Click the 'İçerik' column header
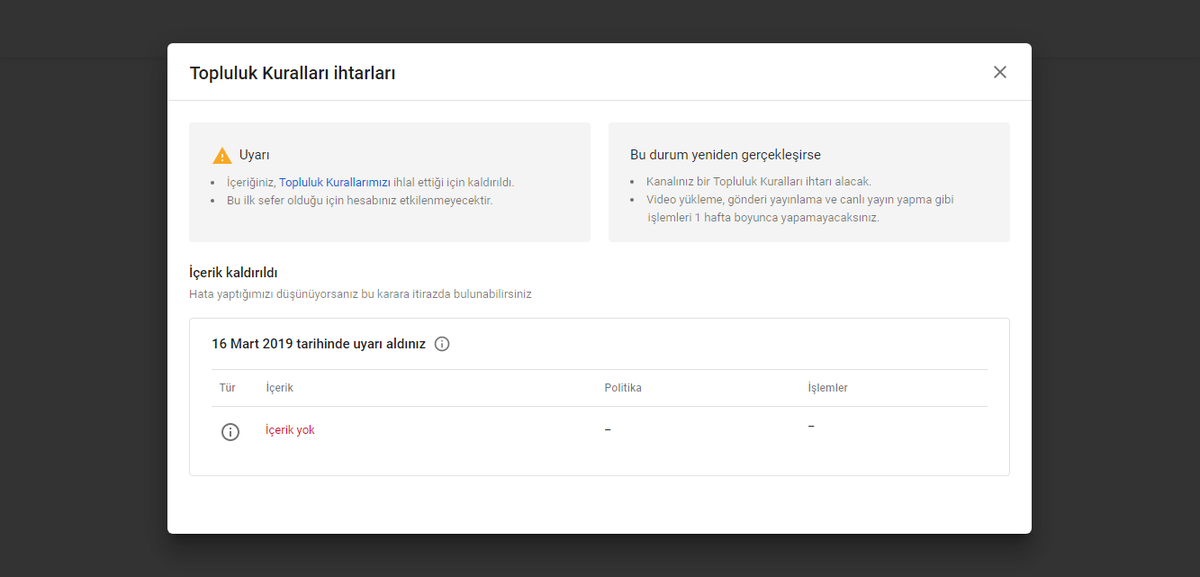Viewport: 1200px width, 577px height. pos(279,388)
